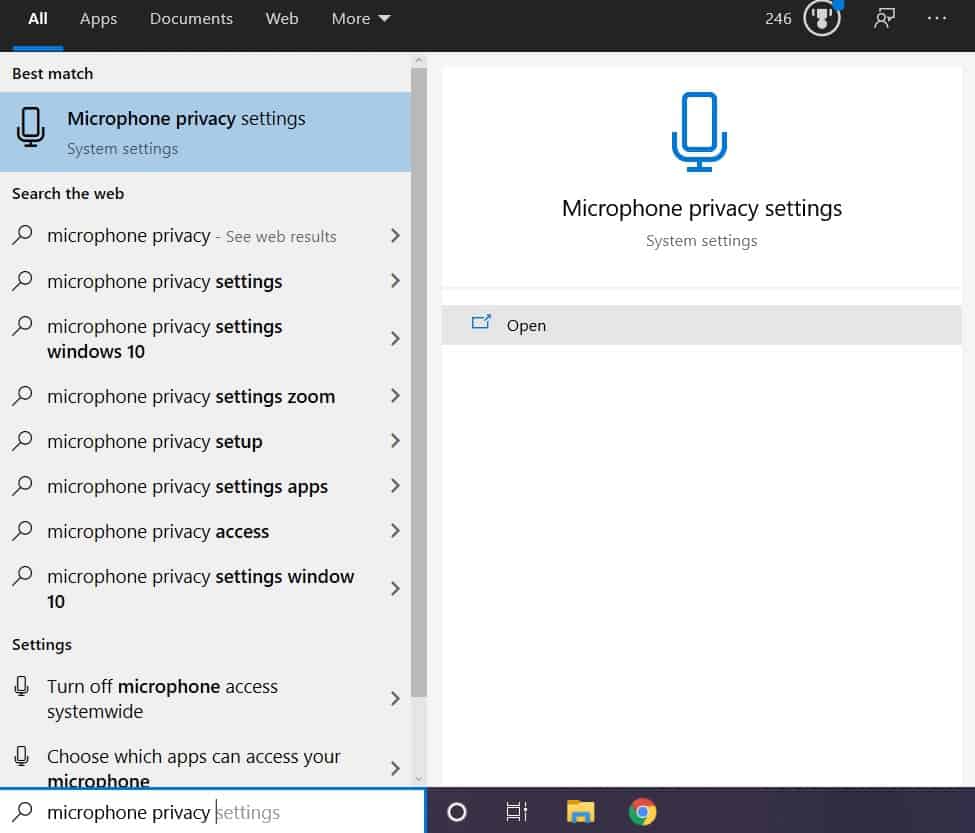Expand arrow for microphone privacy settings zoom
The image size is (975, 833).
pyautogui.click(x=395, y=397)
